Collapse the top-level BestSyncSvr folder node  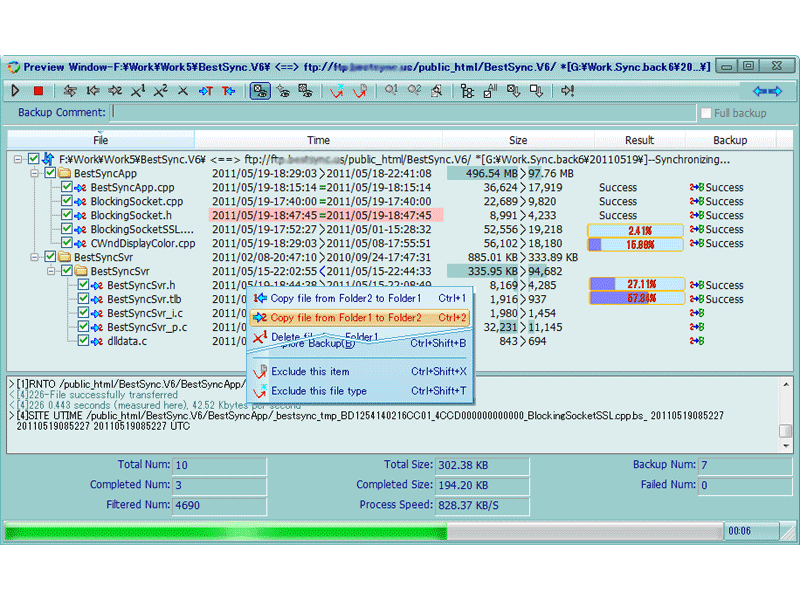click(34, 257)
